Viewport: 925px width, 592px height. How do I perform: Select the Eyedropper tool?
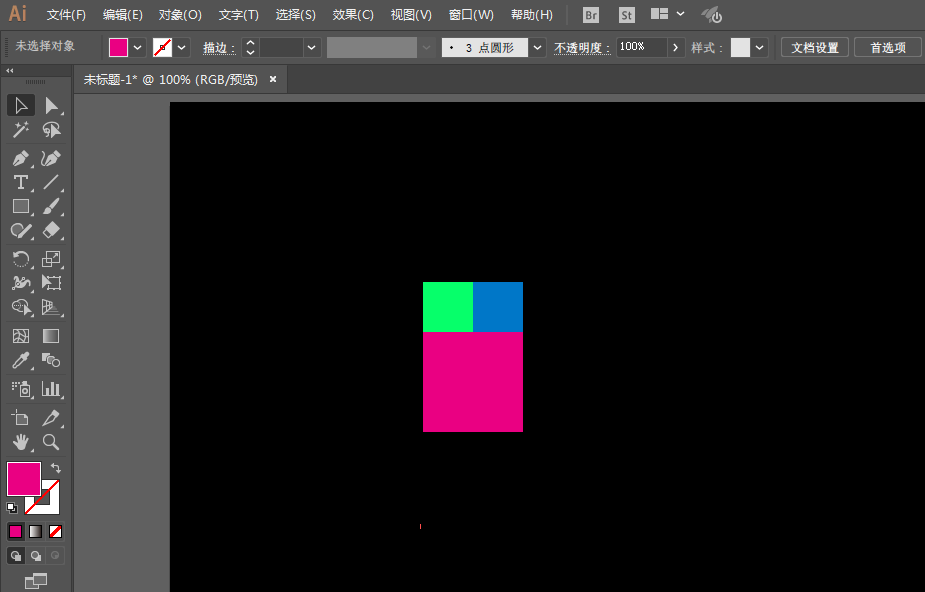pyautogui.click(x=20, y=360)
